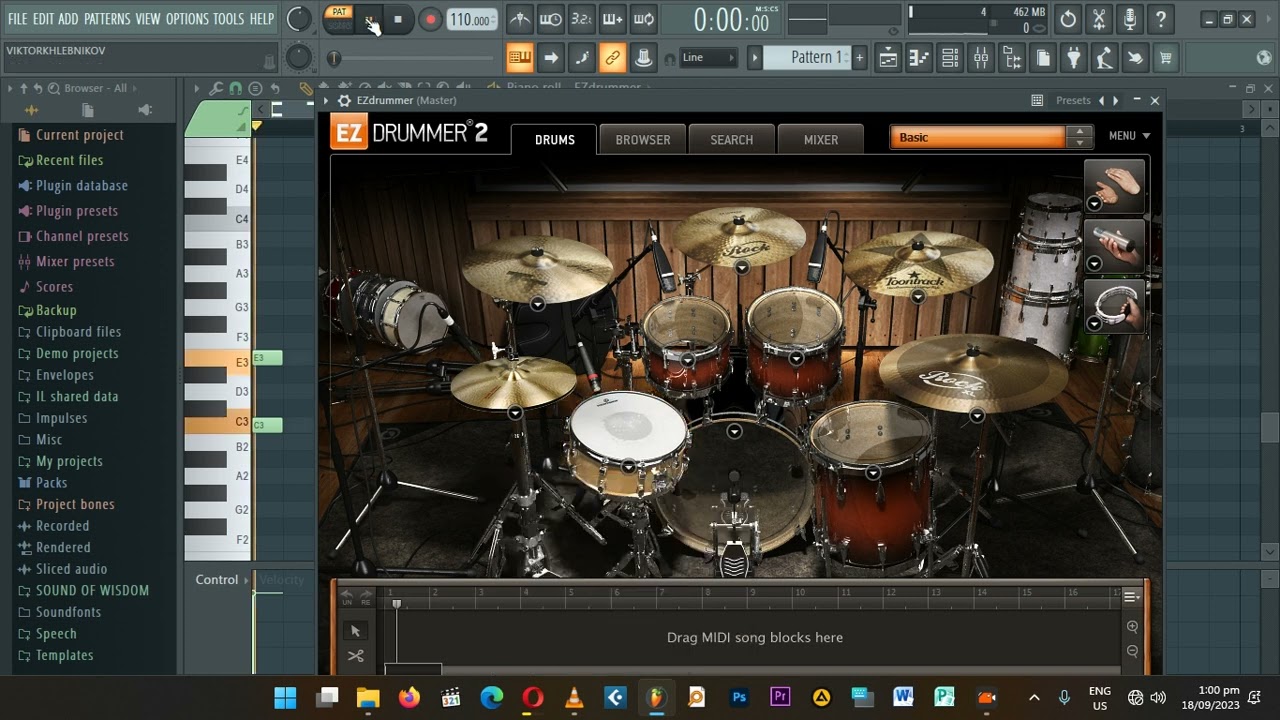Click the undo history circular arrow icon
The image size is (1280, 720).
coord(1068,19)
